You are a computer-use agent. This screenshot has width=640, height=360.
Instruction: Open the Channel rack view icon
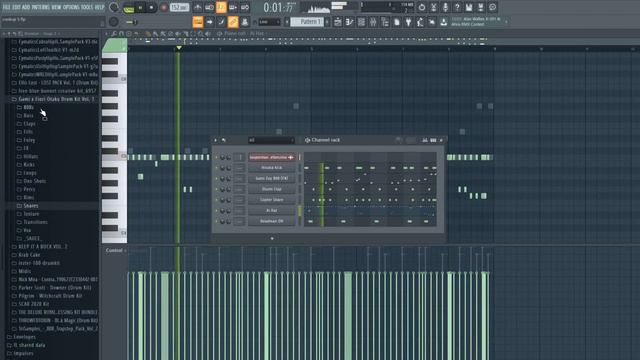pyautogui.click(x=361, y=22)
